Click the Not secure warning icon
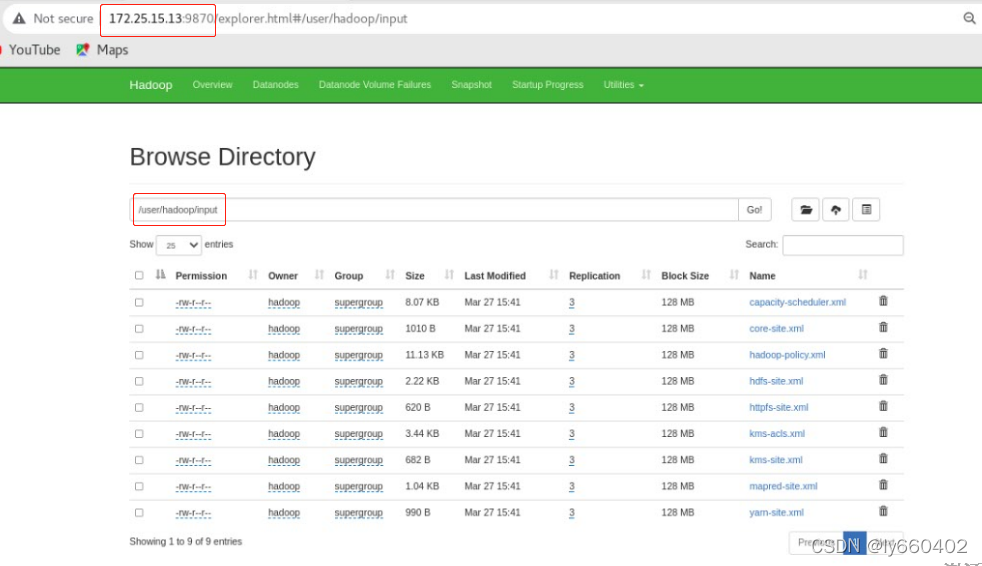 (x=19, y=19)
